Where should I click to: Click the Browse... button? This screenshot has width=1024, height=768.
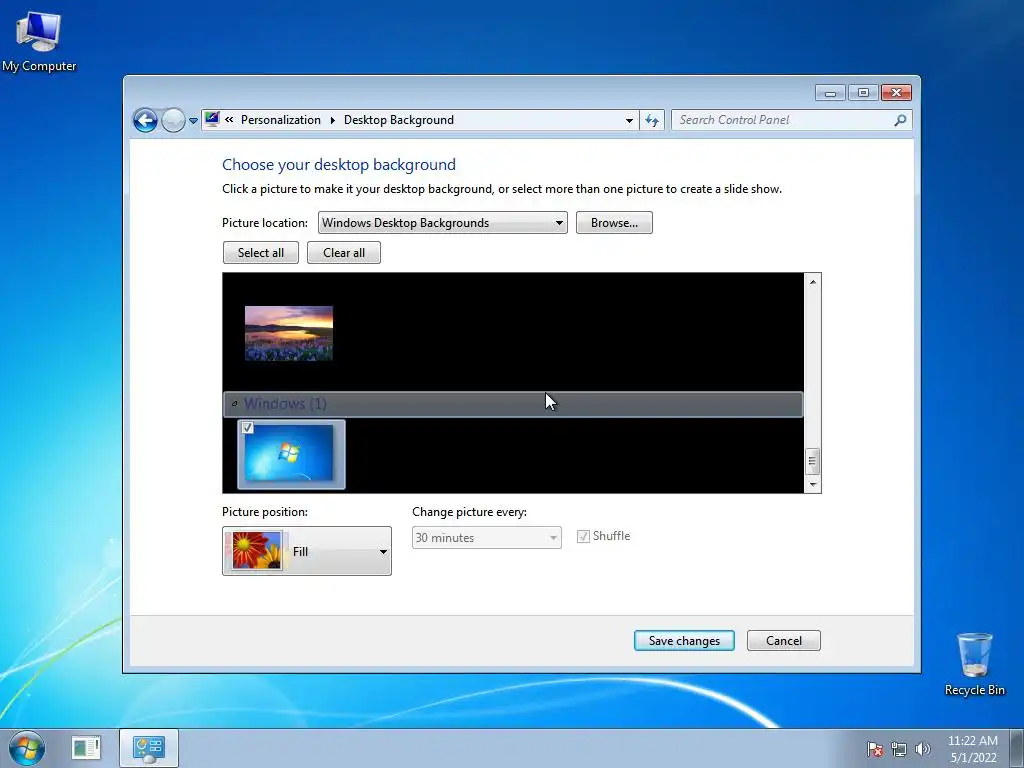(614, 223)
